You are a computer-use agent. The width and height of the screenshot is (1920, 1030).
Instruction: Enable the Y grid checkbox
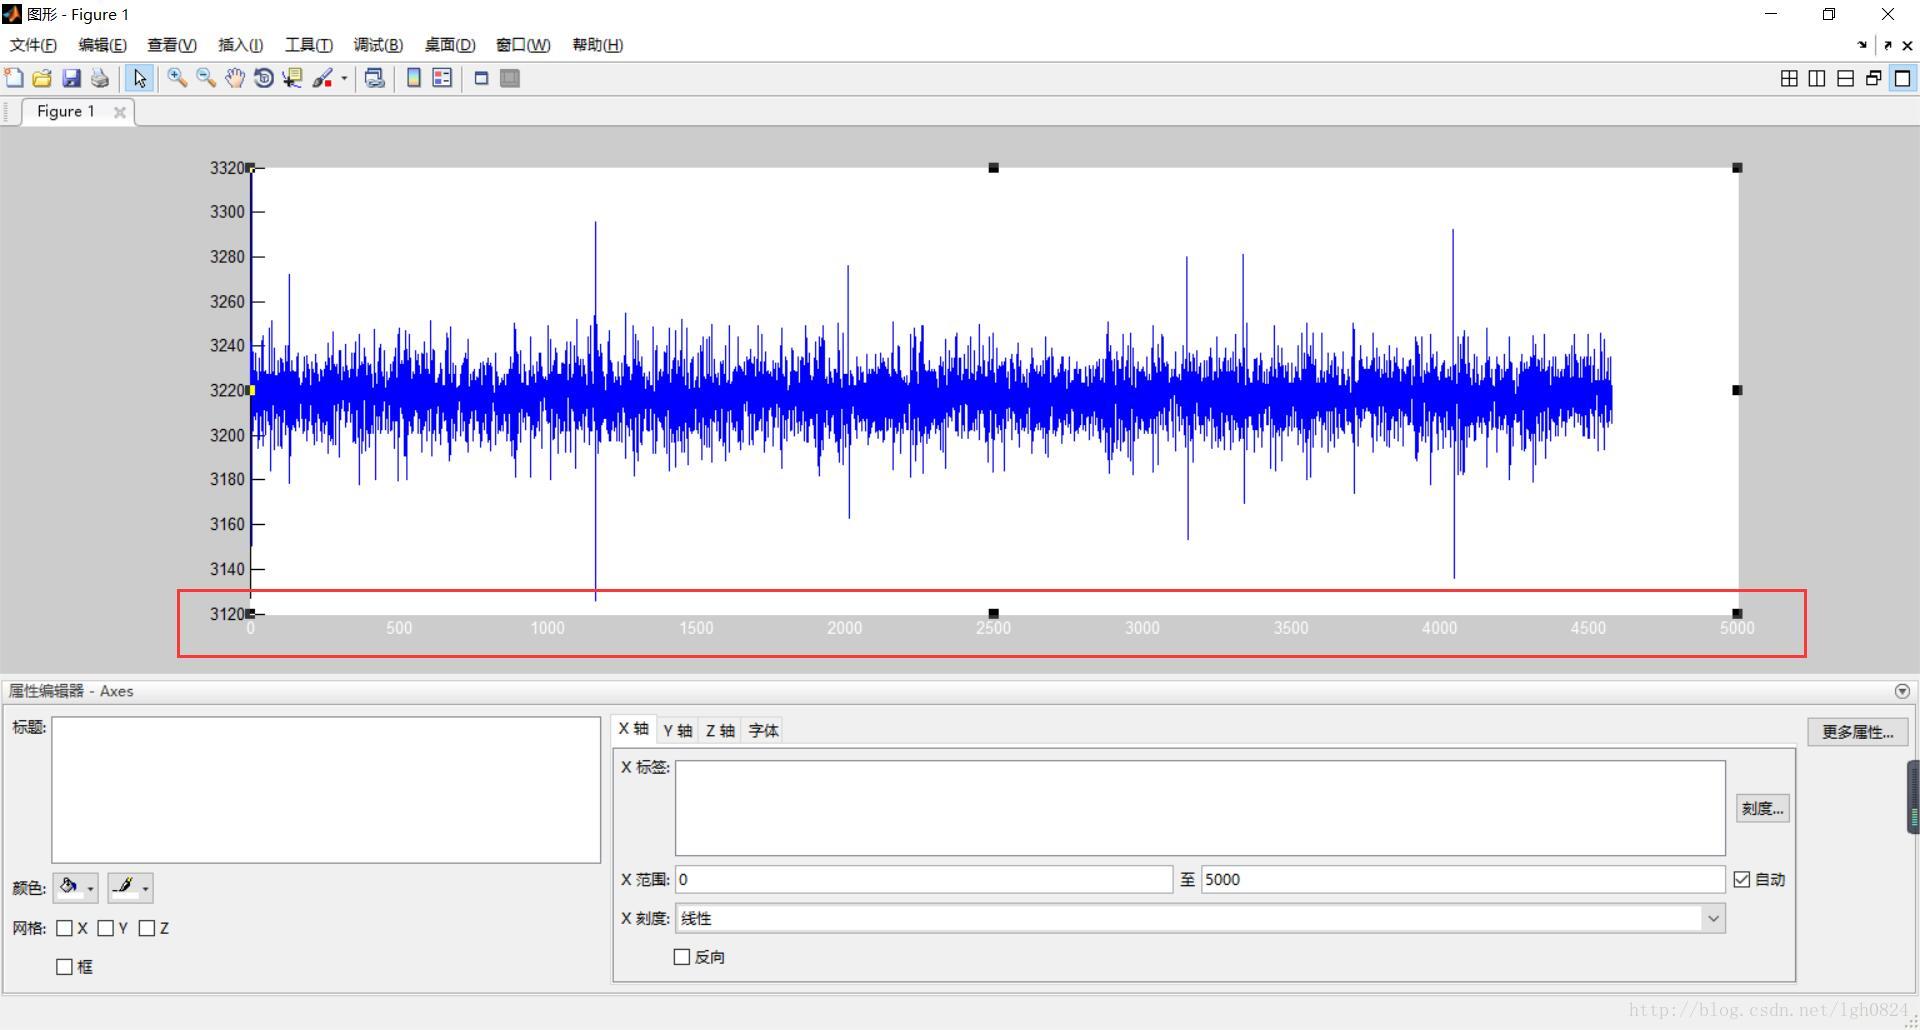[x=106, y=928]
